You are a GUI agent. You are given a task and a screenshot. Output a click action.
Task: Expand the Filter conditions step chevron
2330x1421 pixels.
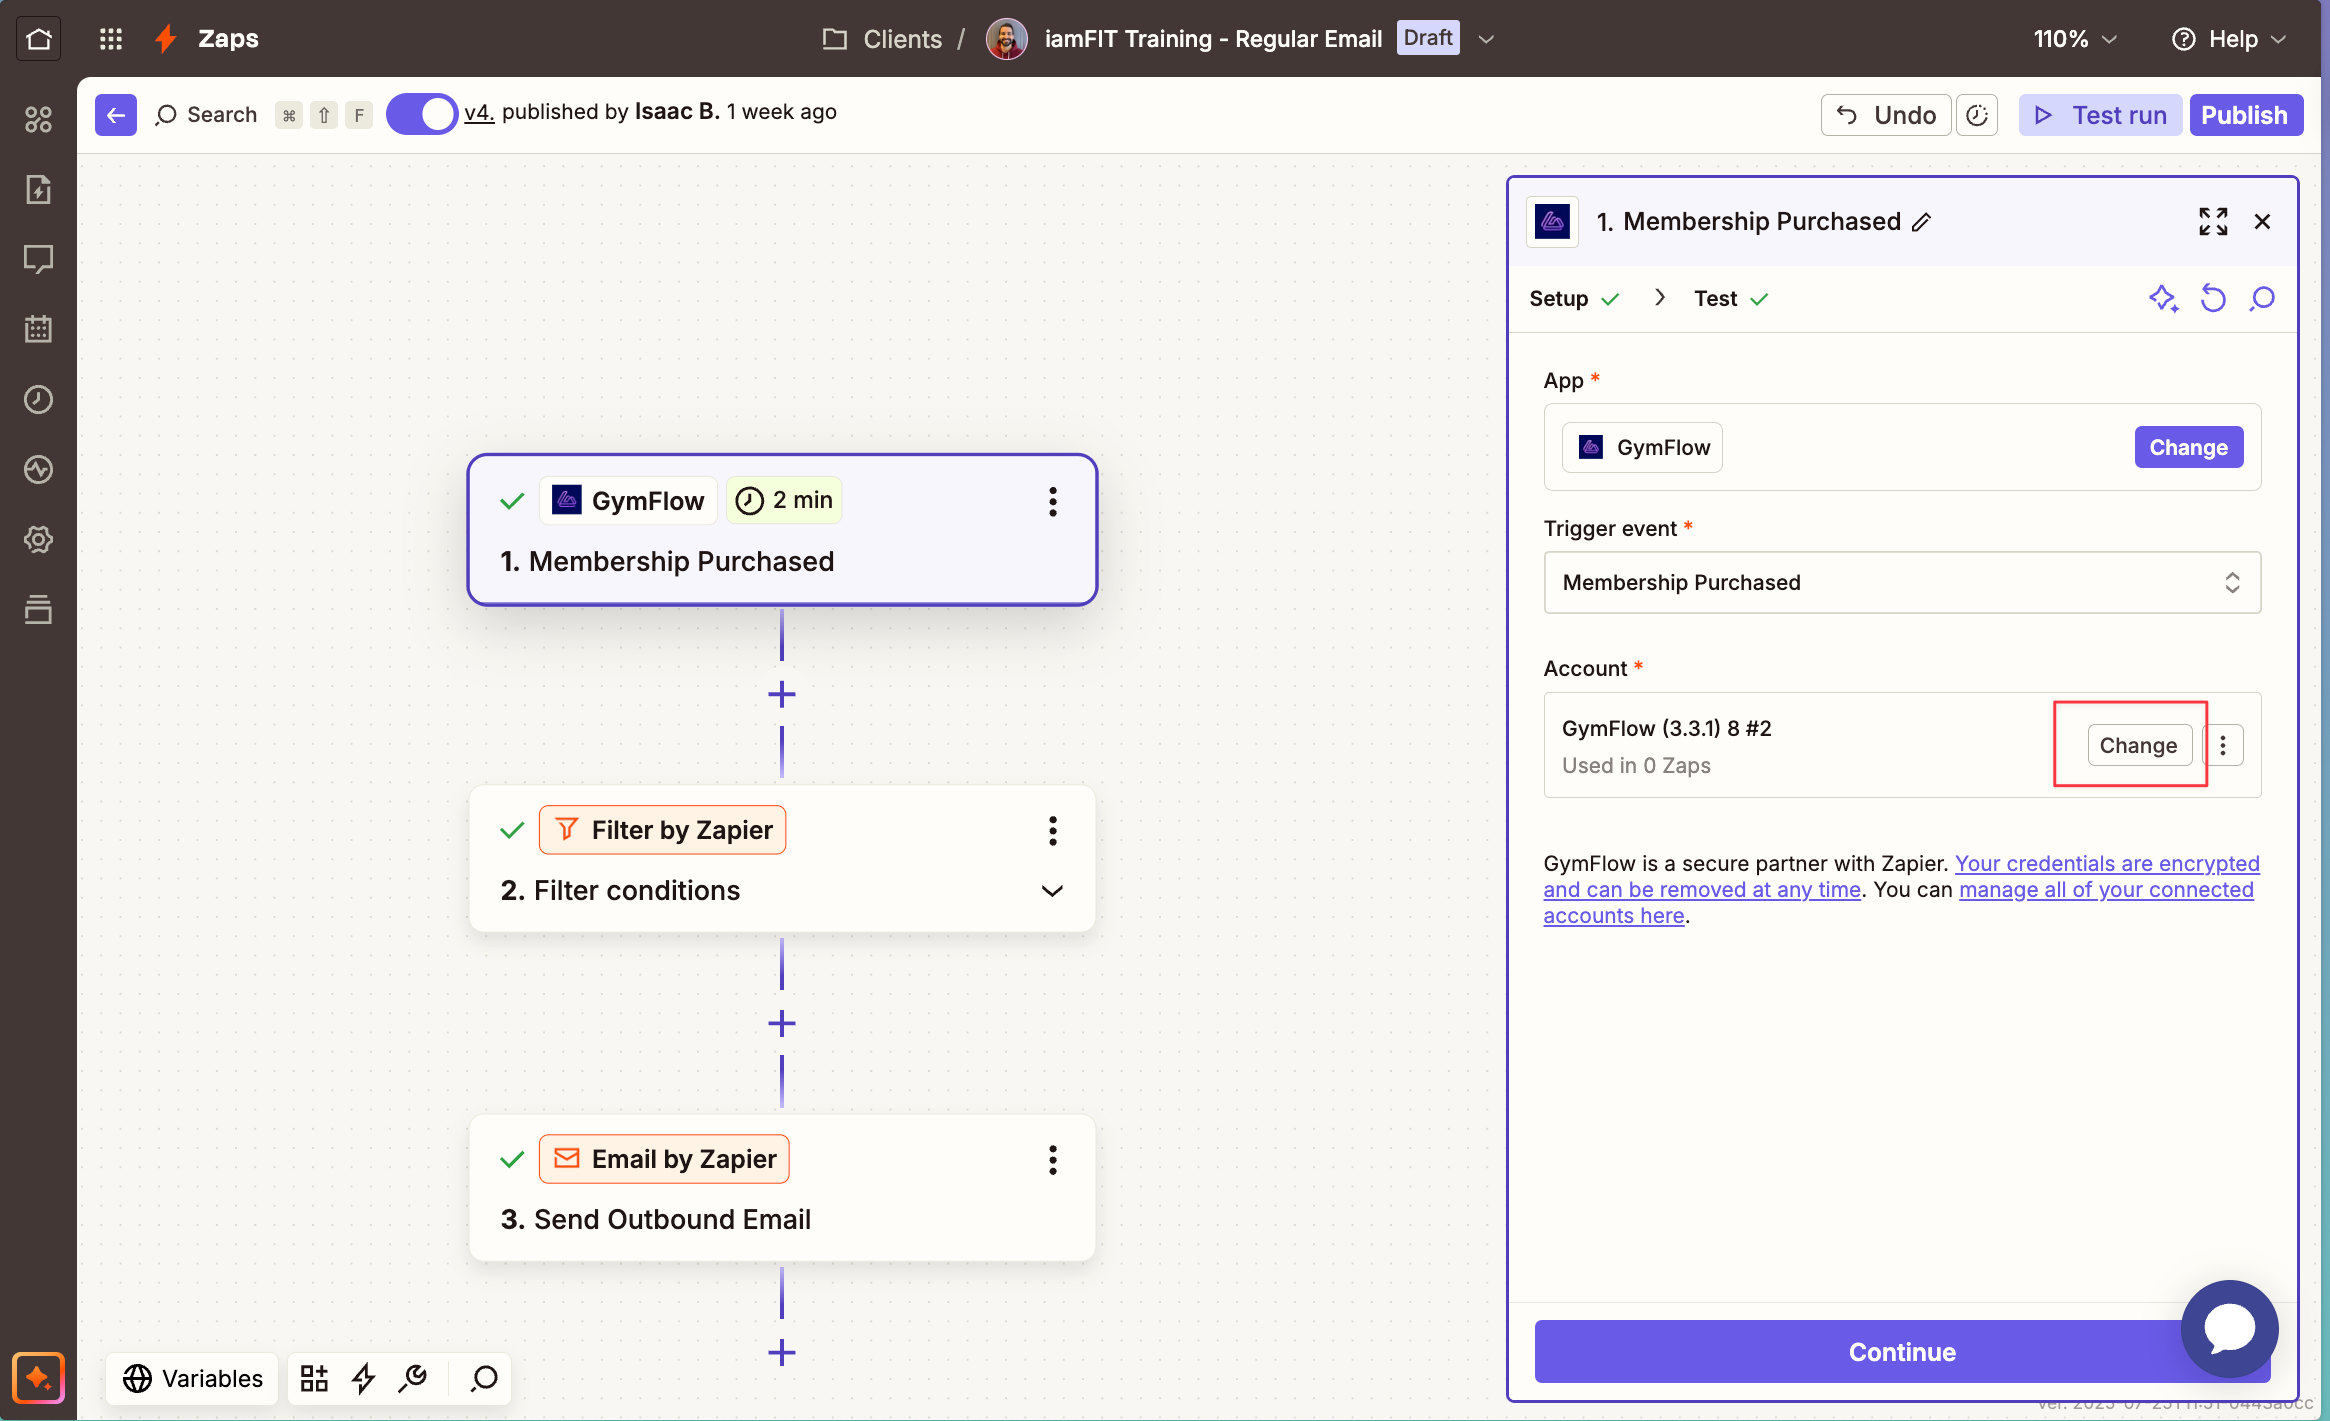tap(1052, 891)
